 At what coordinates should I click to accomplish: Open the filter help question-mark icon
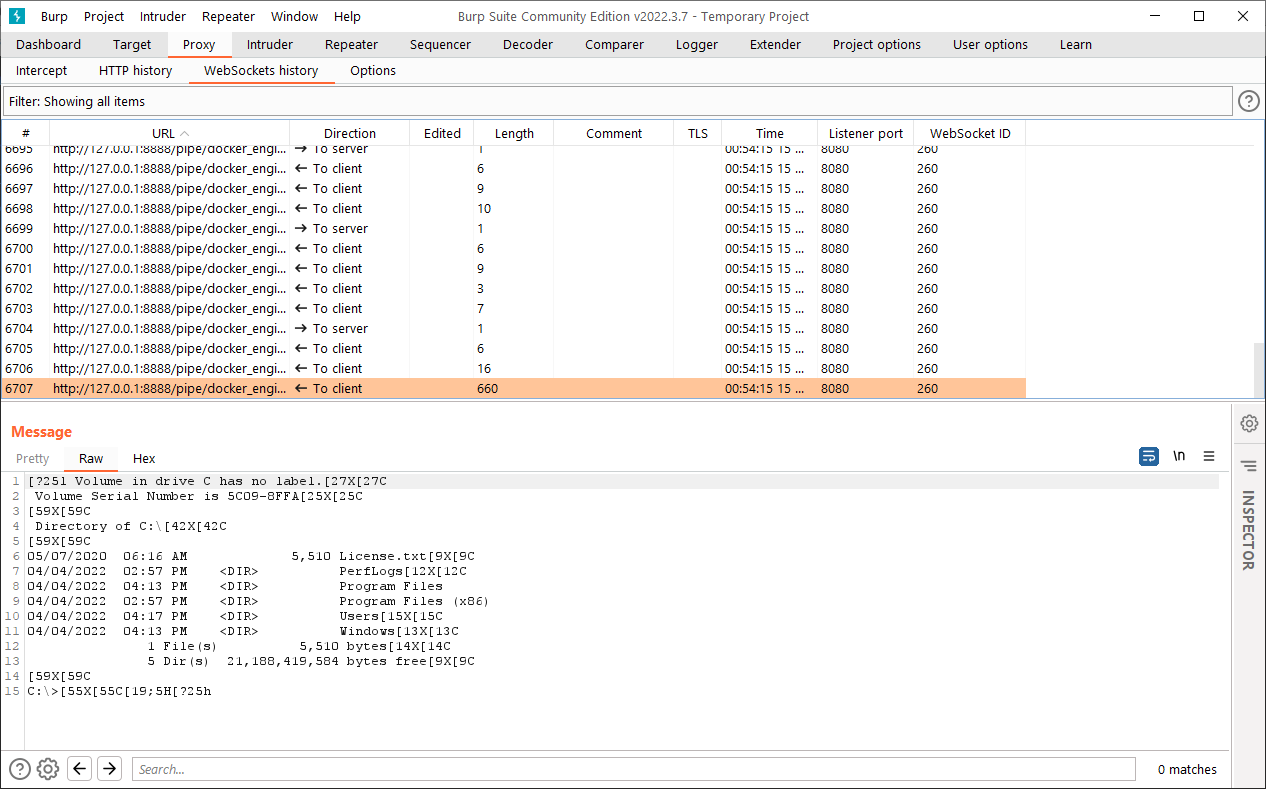point(1249,101)
